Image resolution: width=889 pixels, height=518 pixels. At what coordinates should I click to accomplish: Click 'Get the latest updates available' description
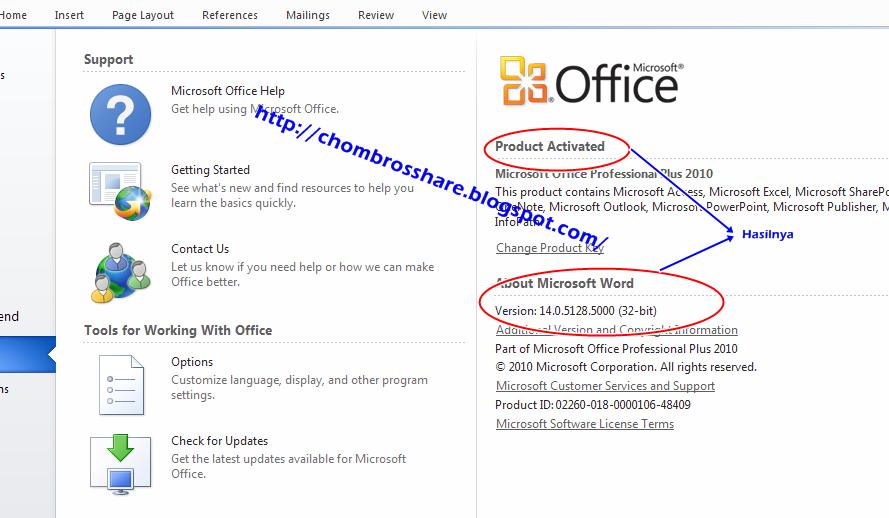[289, 466]
